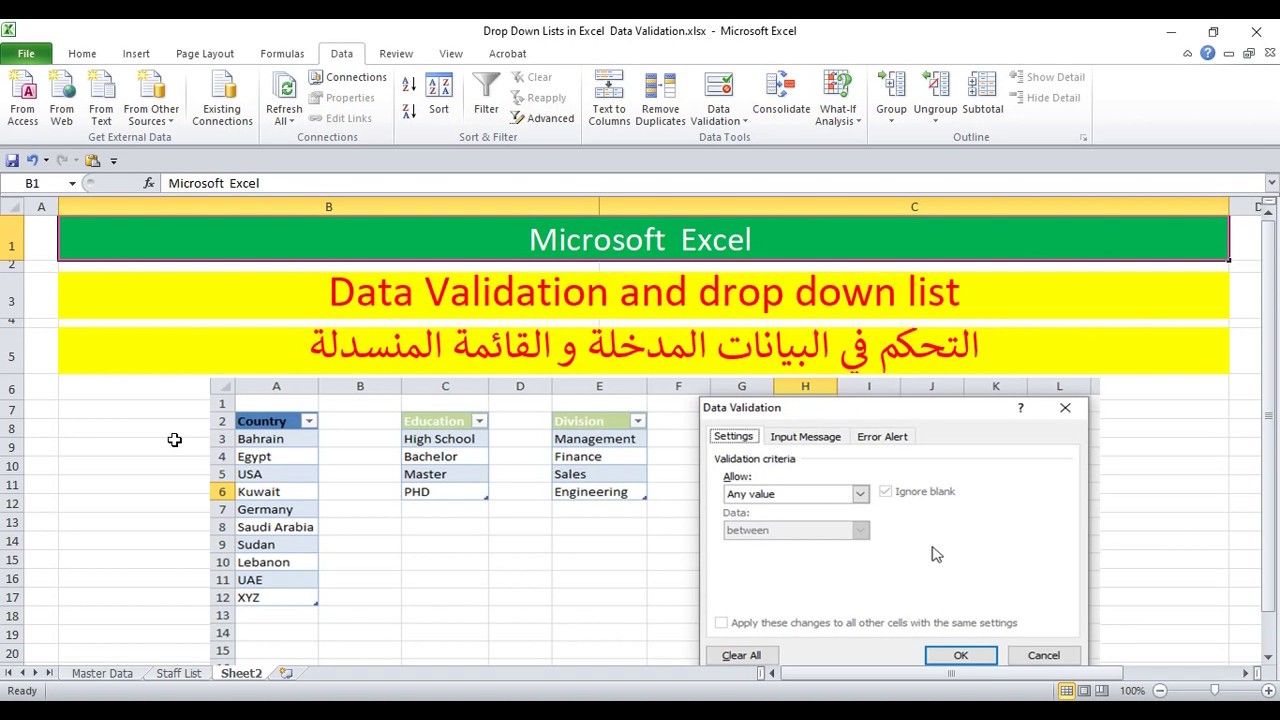
Task: Import data From Access
Action: (22, 98)
